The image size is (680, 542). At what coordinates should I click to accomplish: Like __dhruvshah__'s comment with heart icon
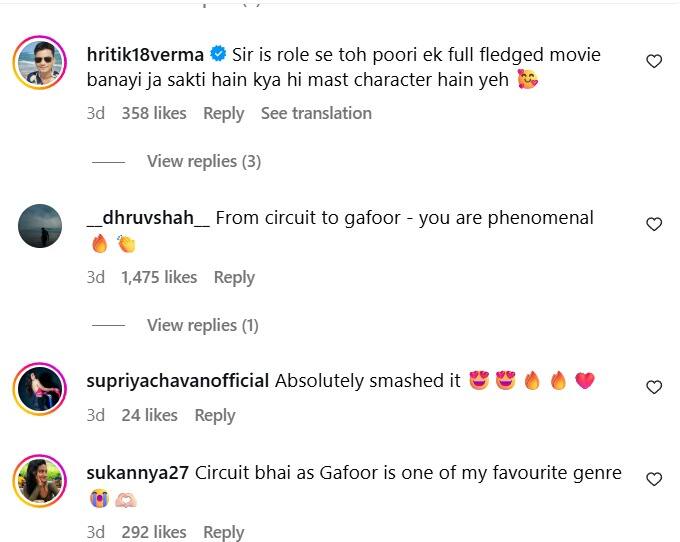click(654, 224)
